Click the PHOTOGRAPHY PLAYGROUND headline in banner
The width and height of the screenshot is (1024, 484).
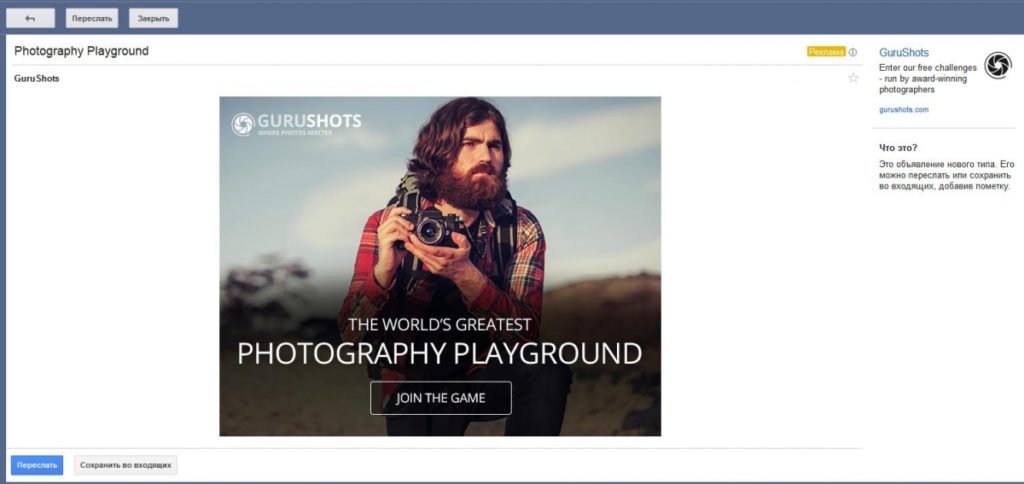(x=439, y=353)
